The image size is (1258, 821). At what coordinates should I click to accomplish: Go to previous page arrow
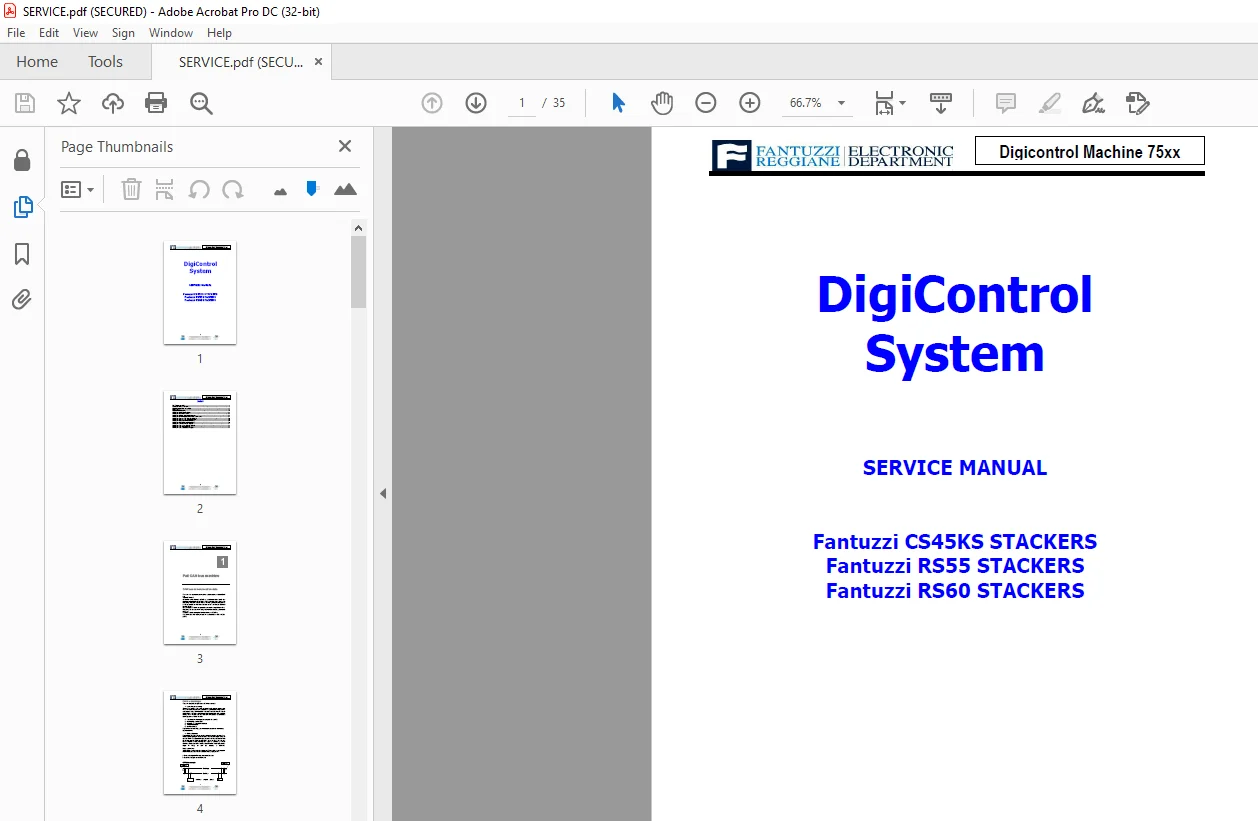(x=432, y=103)
